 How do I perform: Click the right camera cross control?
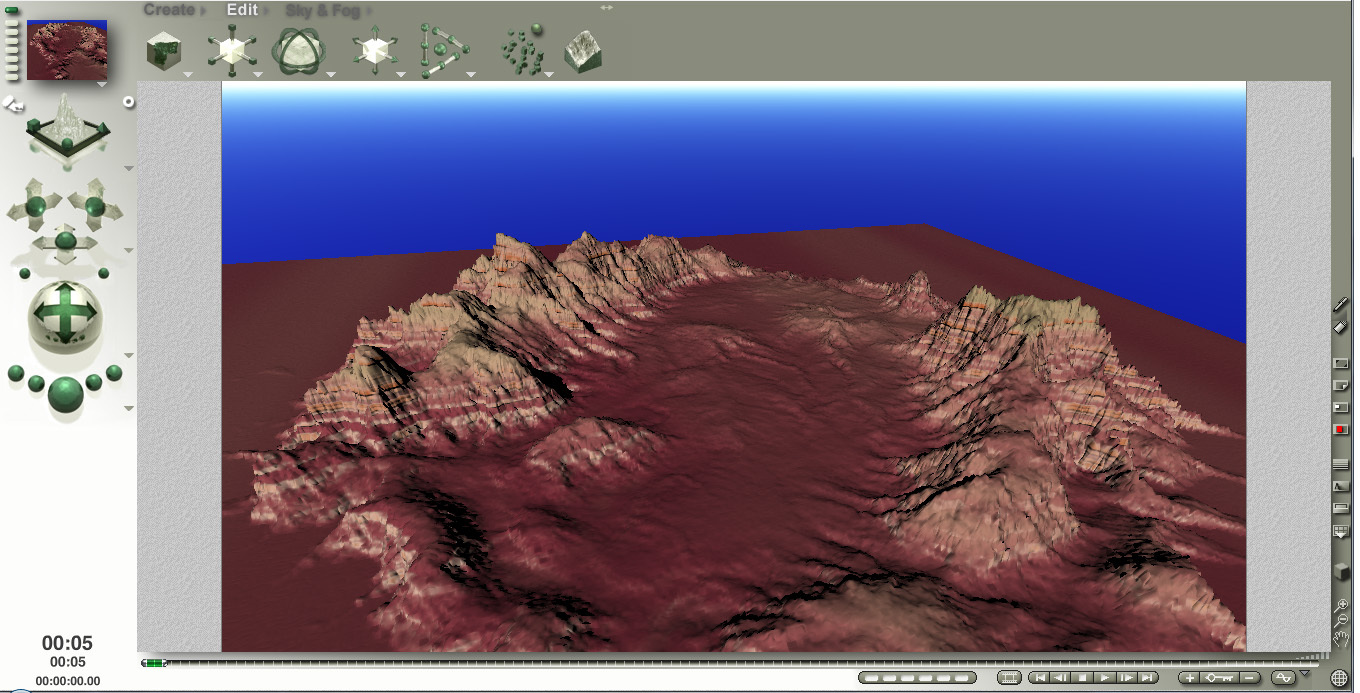(x=95, y=206)
